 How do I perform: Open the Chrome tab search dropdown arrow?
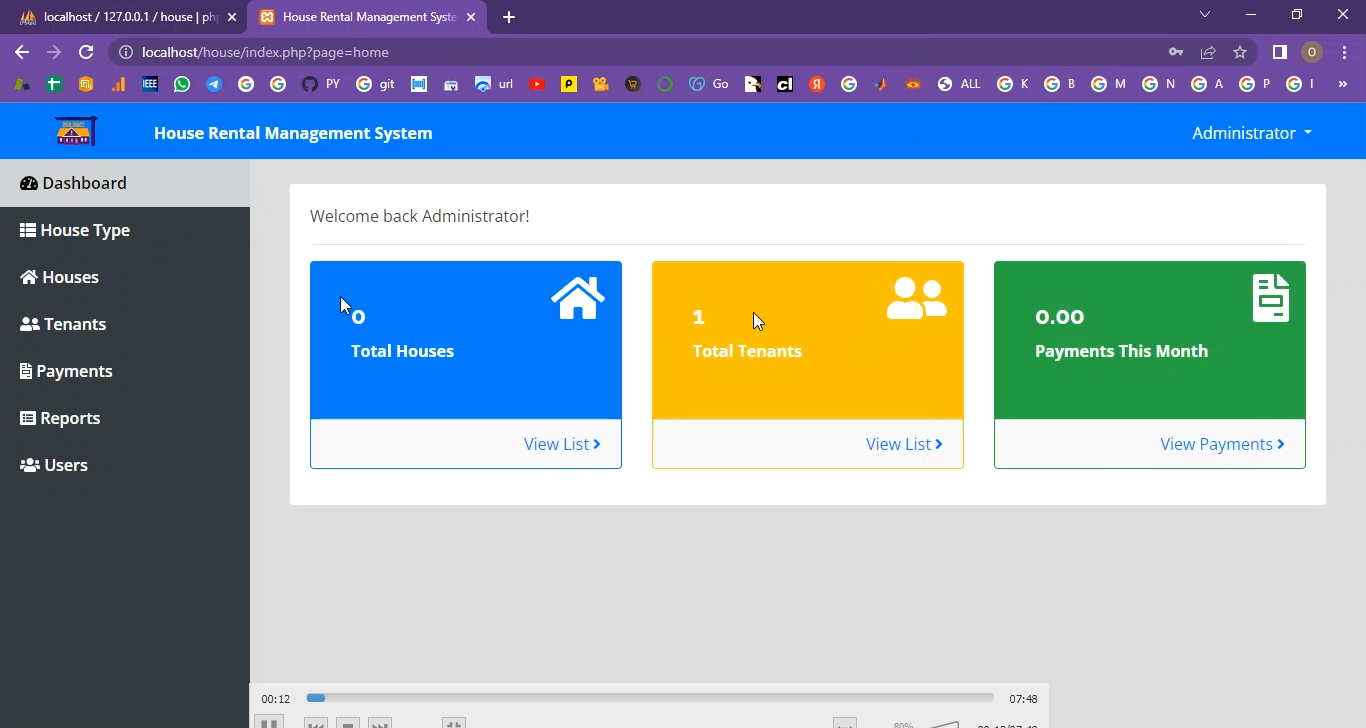pyautogui.click(x=1205, y=15)
